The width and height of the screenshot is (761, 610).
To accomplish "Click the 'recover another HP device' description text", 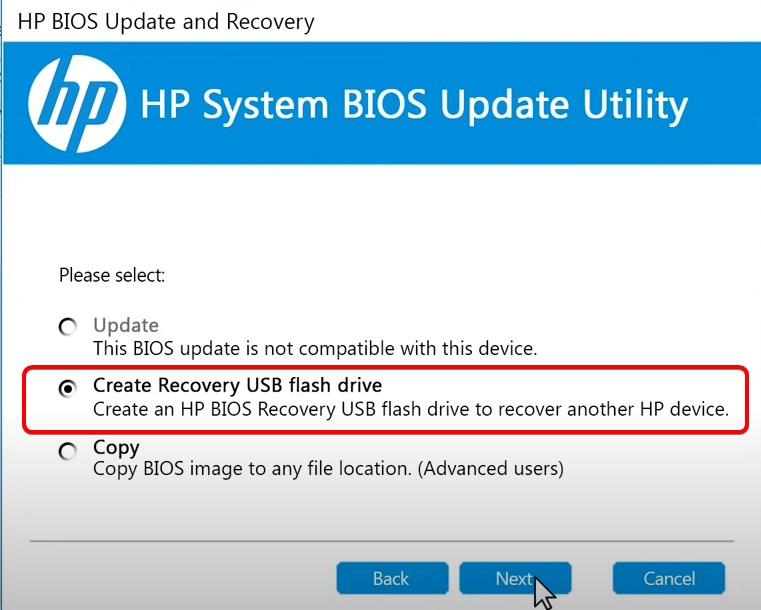I will point(411,409).
